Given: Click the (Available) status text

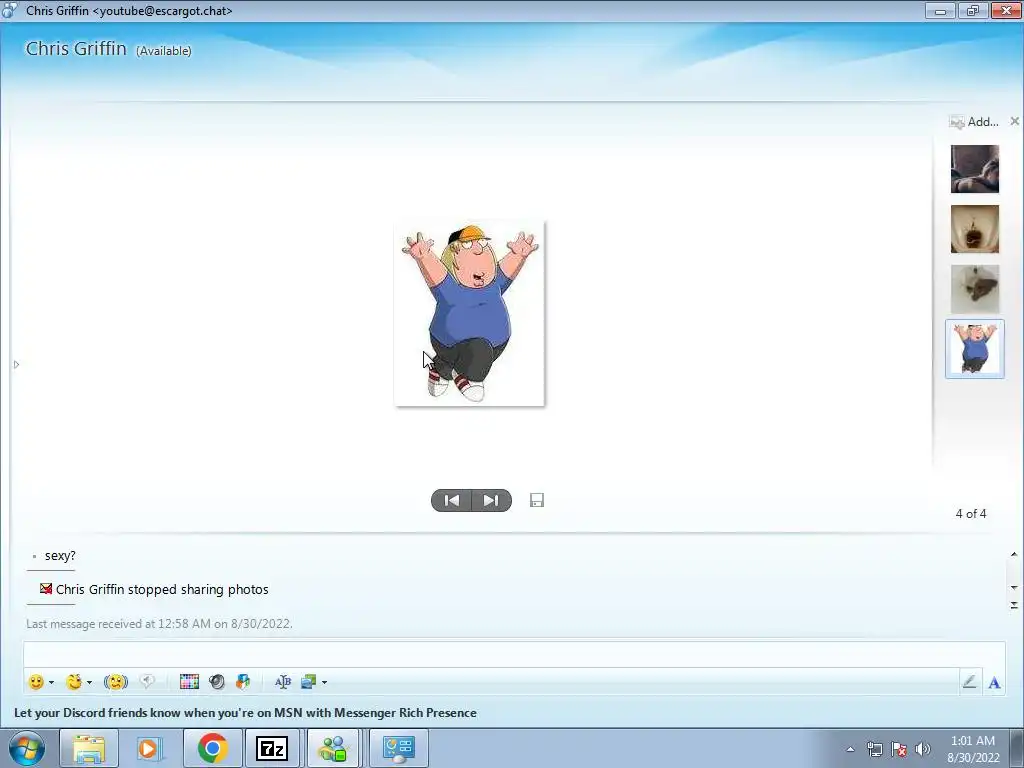Looking at the screenshot, I should pyautogui.click(x=163, y=51).
